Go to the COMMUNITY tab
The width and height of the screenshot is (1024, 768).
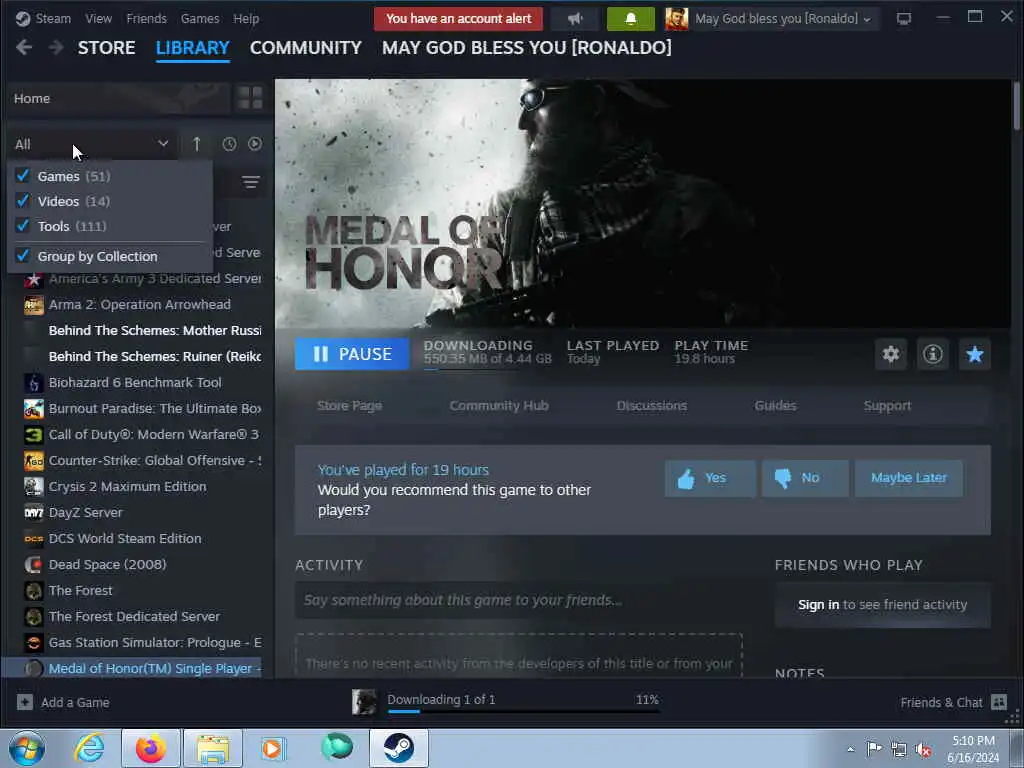point(306,48)
